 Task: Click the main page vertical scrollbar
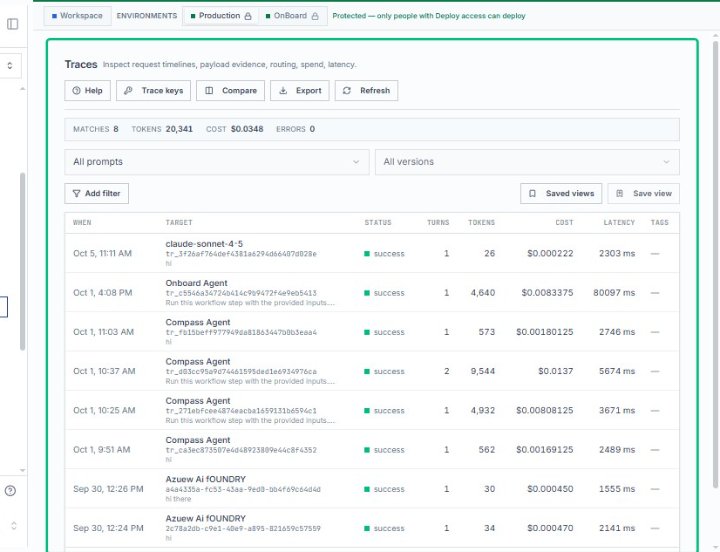[x=715, y=265]
